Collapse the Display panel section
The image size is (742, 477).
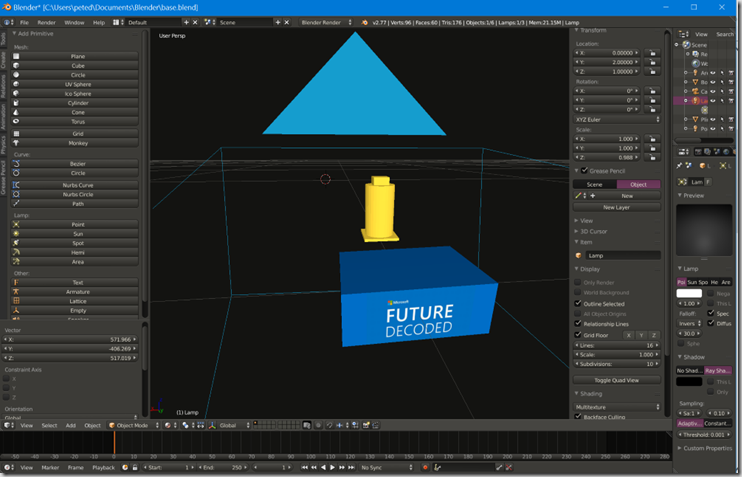pos(589,269)
